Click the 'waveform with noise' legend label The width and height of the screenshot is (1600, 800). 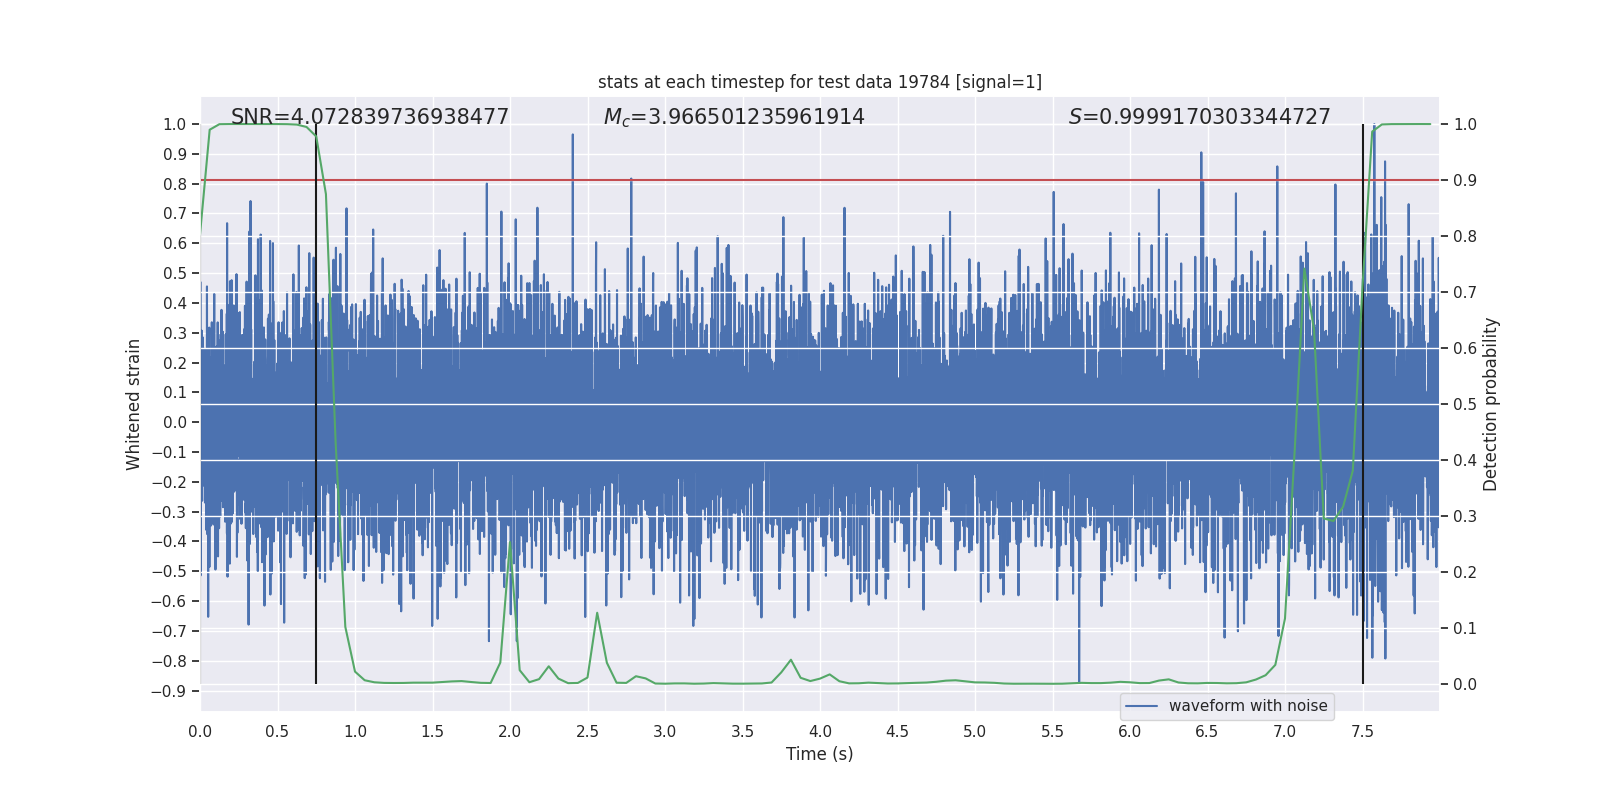[x=1247, y=706]
